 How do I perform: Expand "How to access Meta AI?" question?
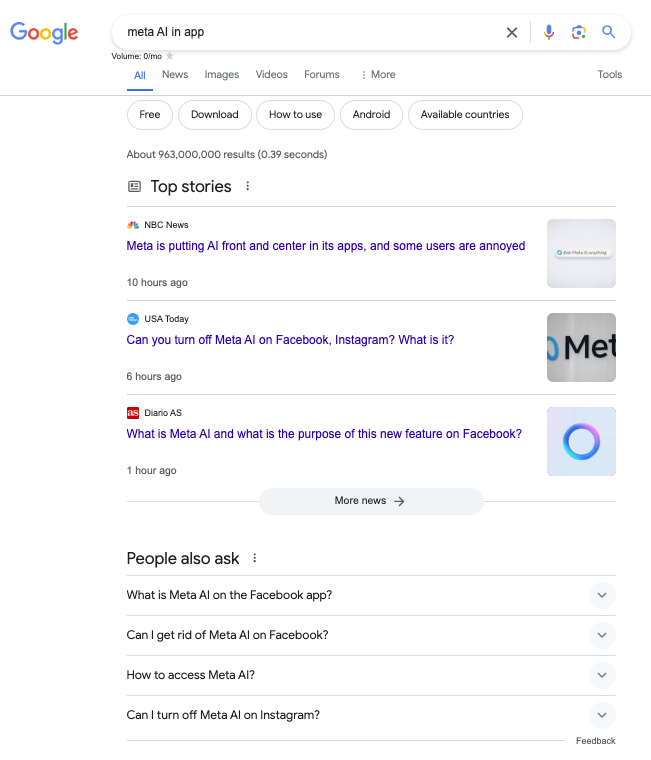(x=601, y=675)
